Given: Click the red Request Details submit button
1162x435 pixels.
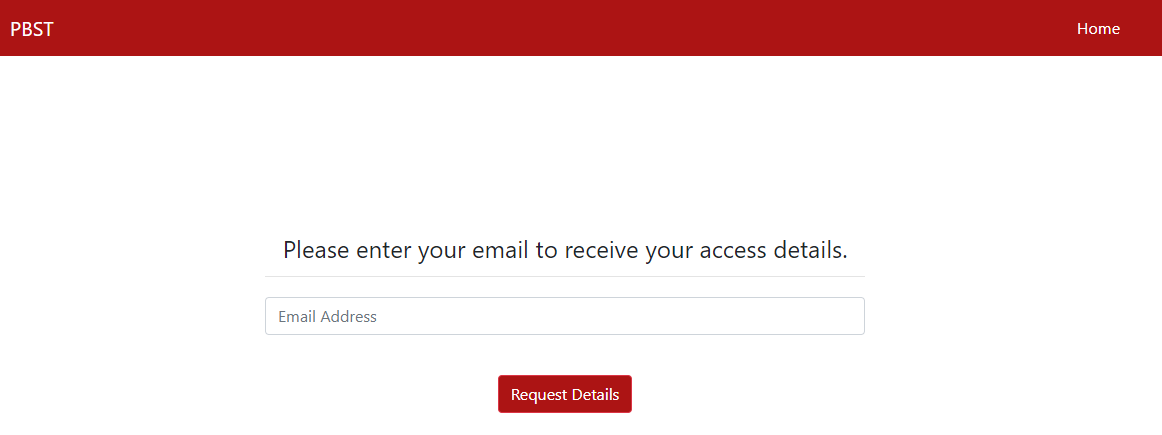Looking at the screenshot, I should (565, 394).
